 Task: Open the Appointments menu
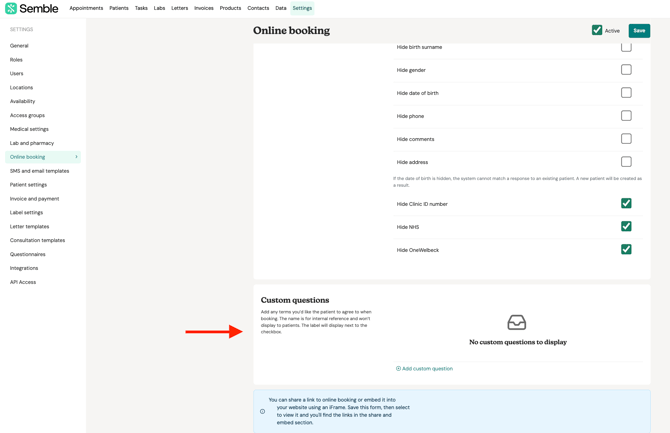tap(86, 8)
